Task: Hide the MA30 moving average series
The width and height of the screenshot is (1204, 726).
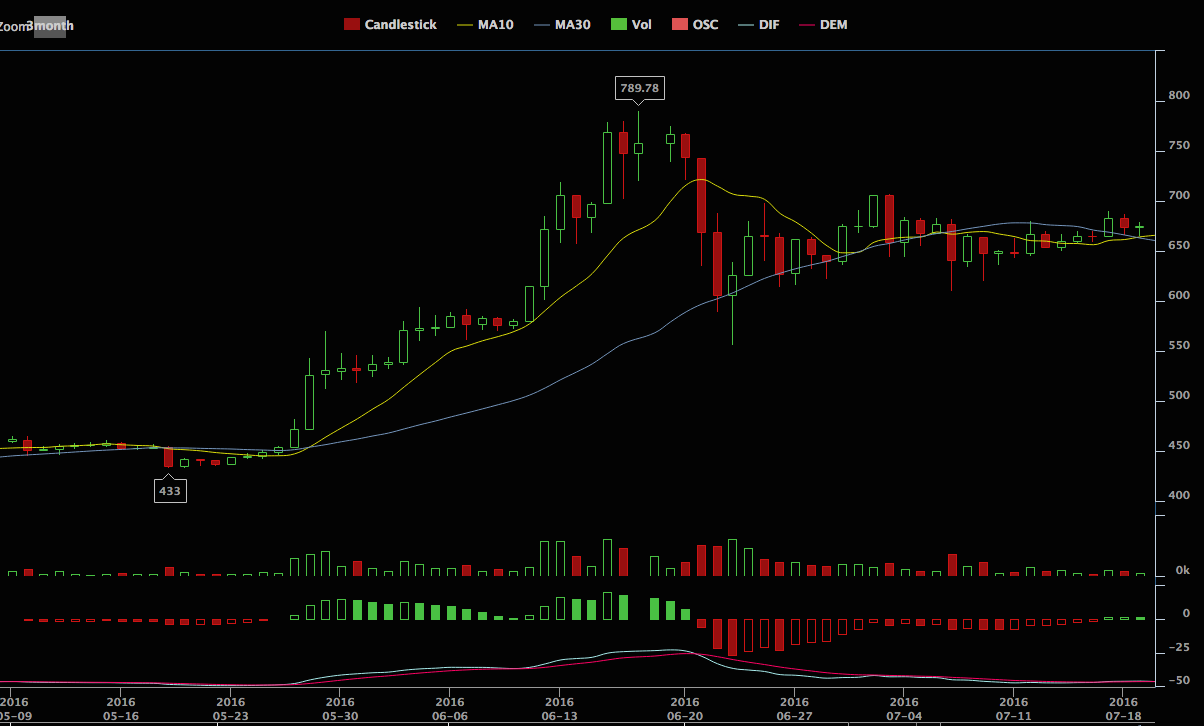Action: [562, 24]
